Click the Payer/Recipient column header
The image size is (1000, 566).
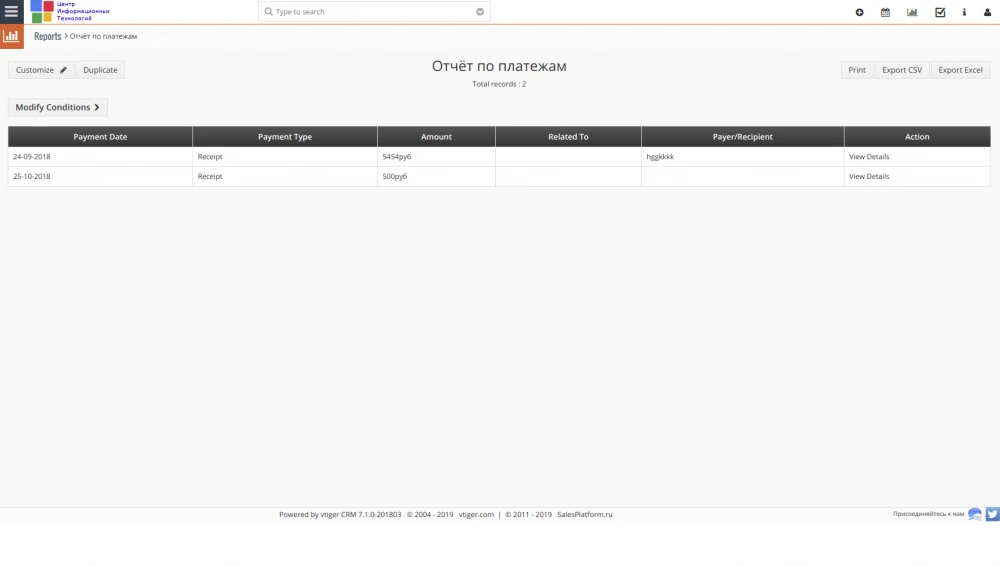coord(742,137)
